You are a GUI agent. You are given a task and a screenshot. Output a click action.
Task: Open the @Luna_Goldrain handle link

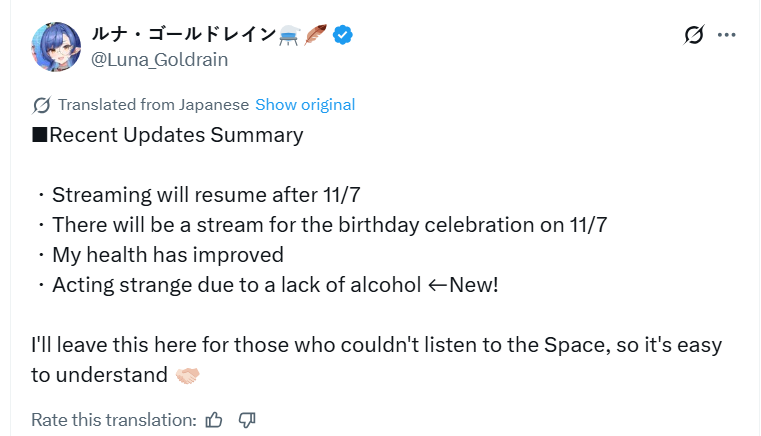click(159, 60)
